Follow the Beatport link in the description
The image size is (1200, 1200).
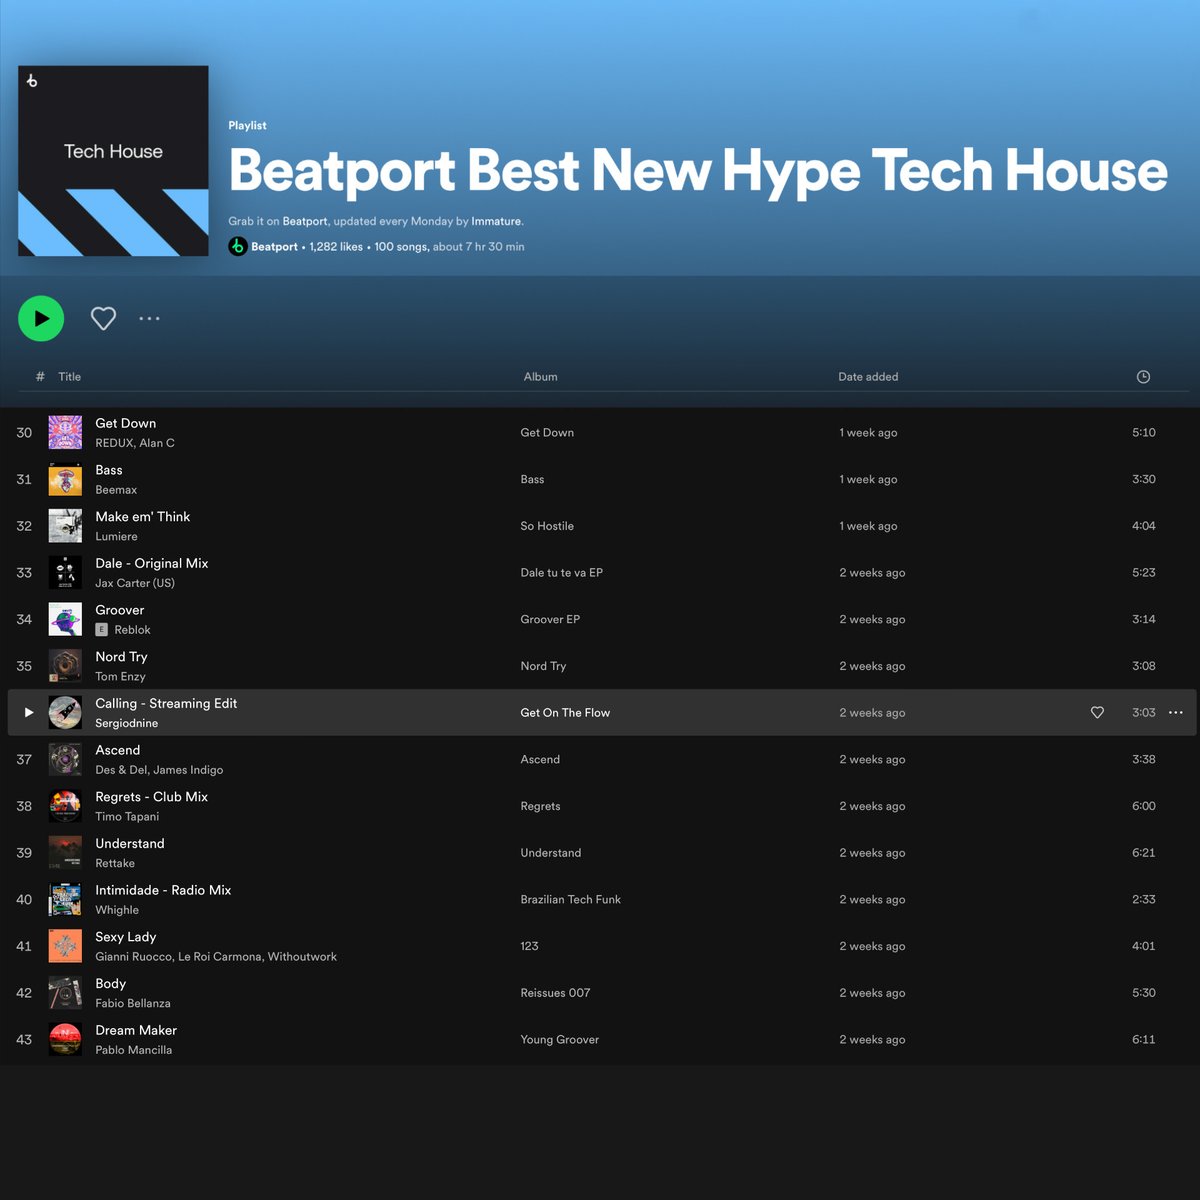pyautogui.click(x=305, y=221)
